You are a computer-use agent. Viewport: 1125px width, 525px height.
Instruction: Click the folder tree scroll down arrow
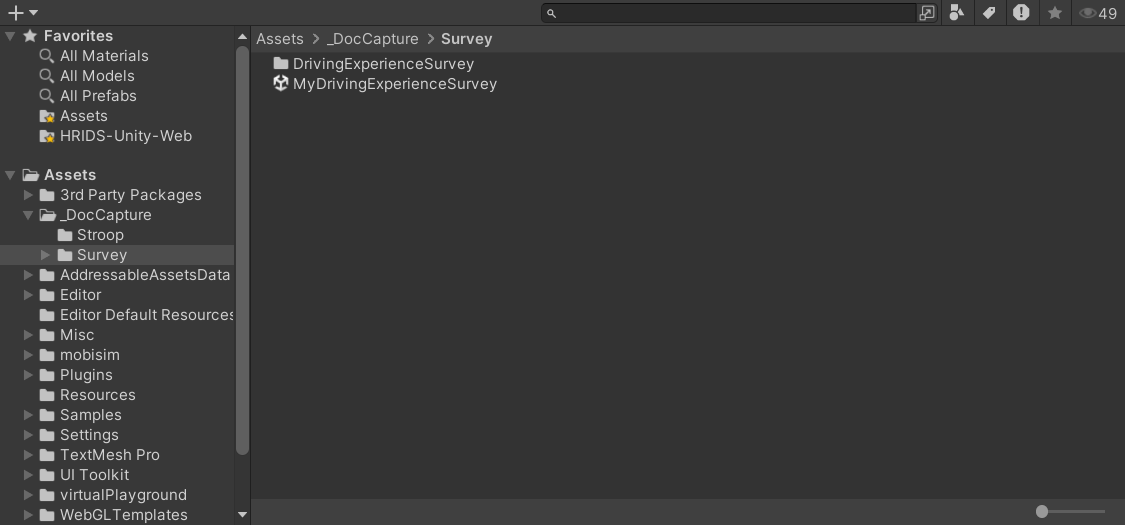pos(242,514)
